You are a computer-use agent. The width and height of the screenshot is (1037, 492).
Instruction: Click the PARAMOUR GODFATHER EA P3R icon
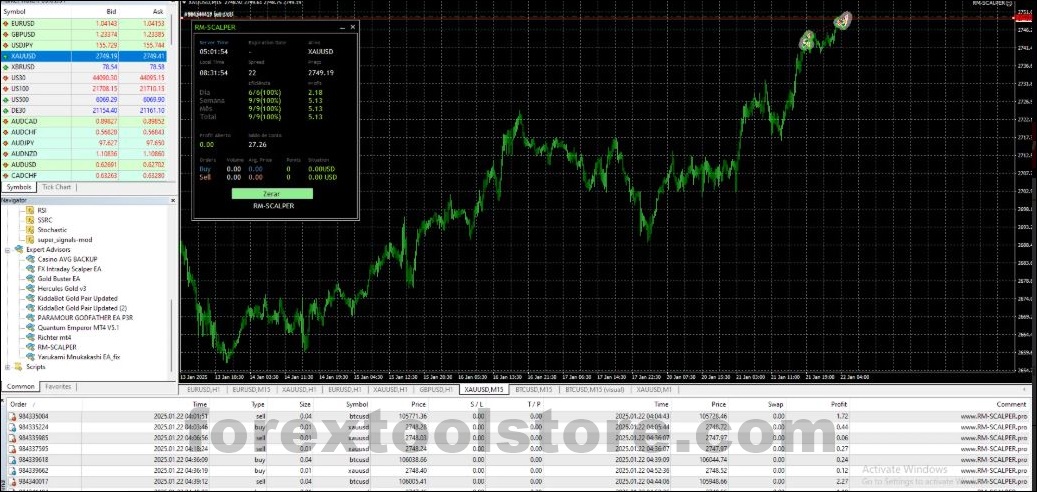pos(30,317)
